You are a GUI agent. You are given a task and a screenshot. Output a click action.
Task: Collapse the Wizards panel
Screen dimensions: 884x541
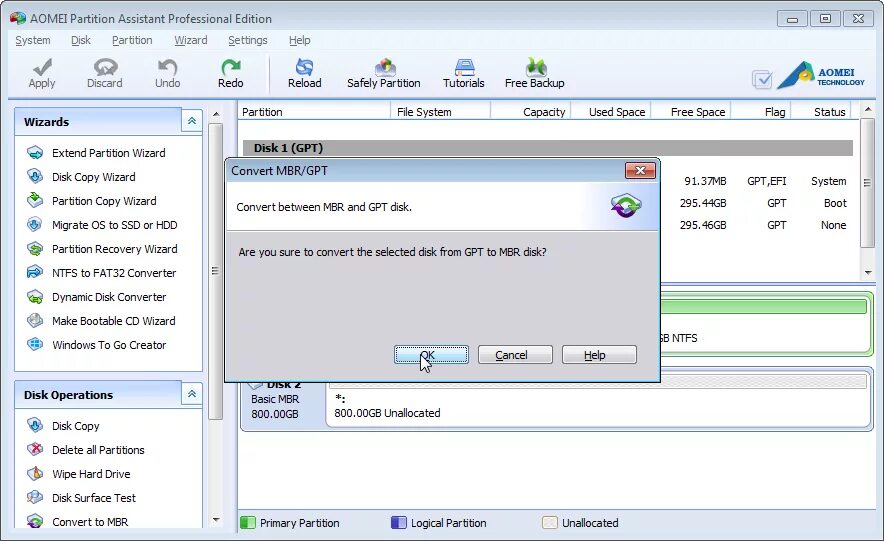click(192, 121)
